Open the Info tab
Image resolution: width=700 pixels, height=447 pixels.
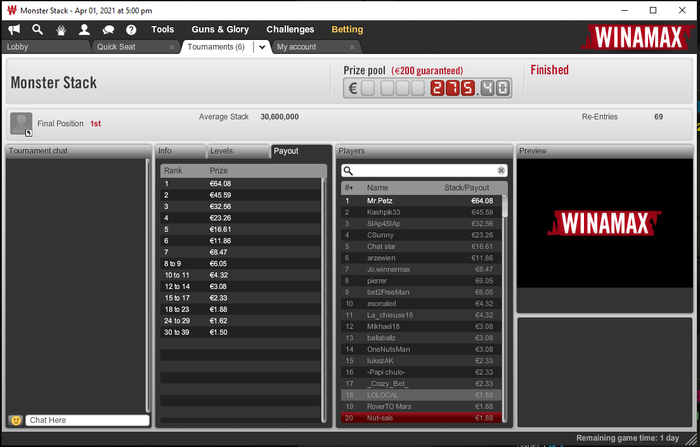pos(180,151)
